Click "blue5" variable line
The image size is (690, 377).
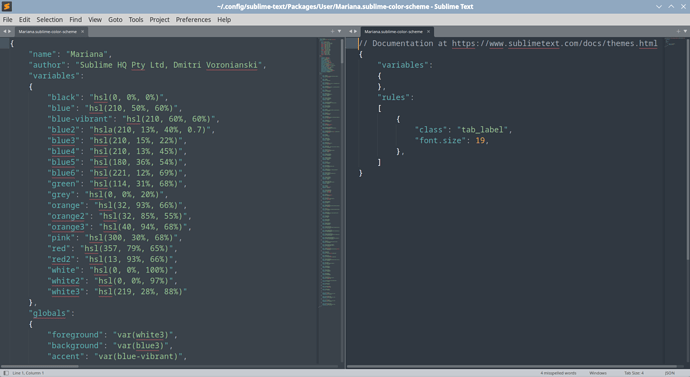pyautogui.click(x=117, y=162)
